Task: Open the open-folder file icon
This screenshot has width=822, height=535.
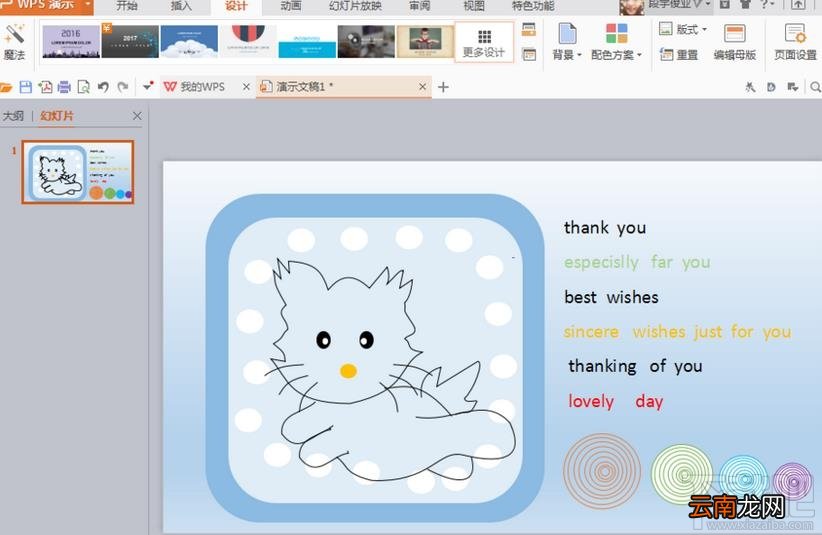Action: point(6,88)
